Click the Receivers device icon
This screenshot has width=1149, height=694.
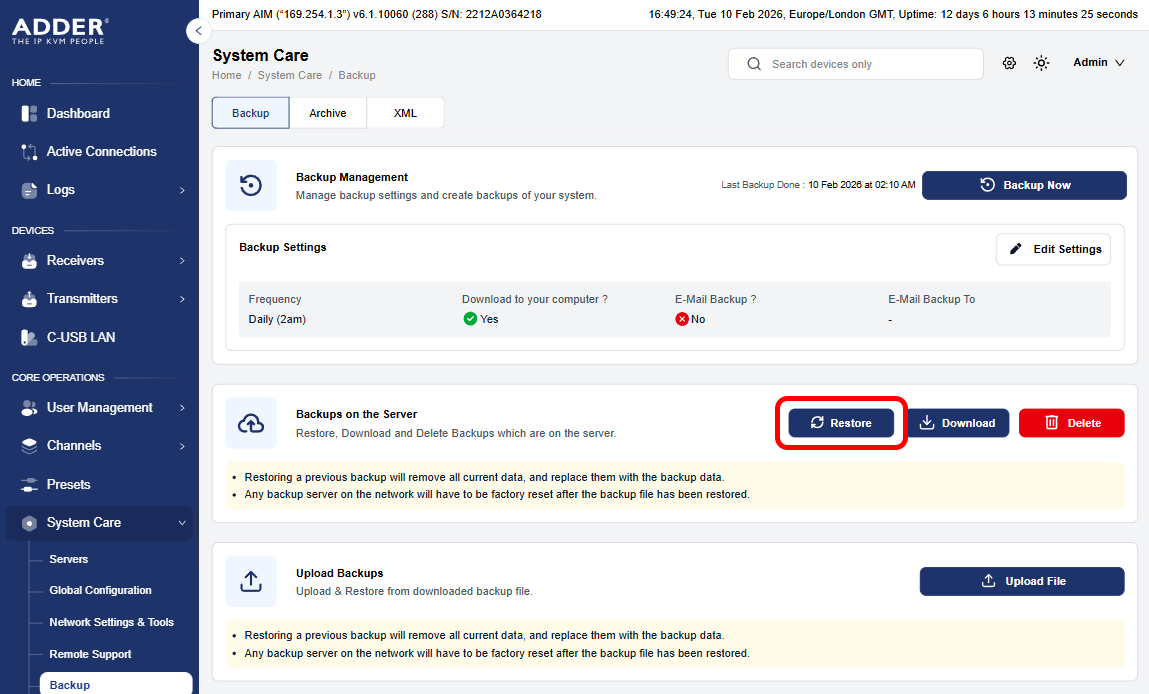coord(29,261)
